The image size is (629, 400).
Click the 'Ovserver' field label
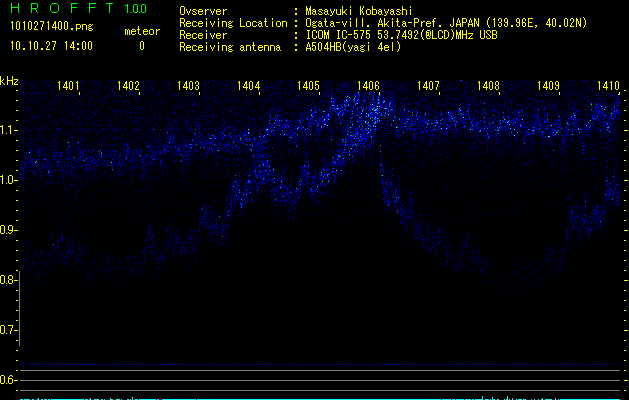point(203,11)
